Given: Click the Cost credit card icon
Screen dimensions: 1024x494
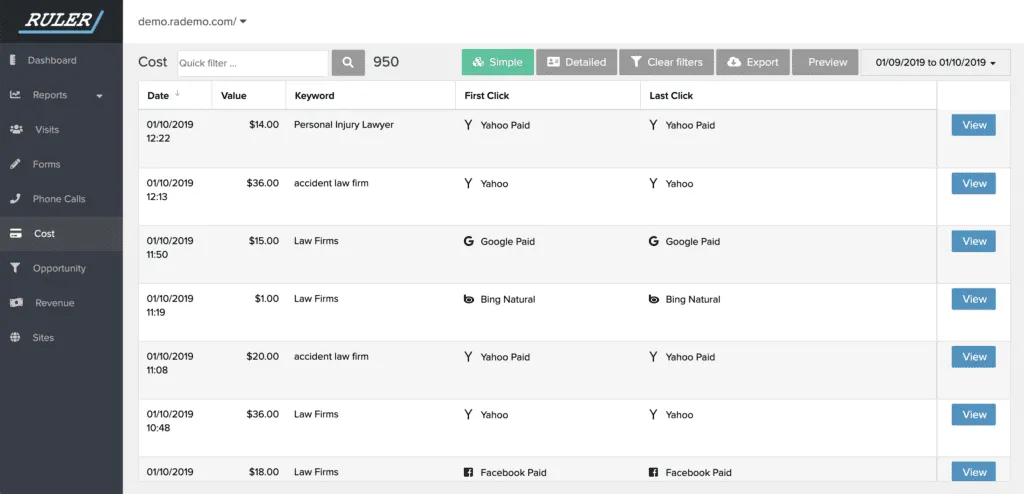Looking at the screenshot, I should pyautogui.click(x=15, y=234).
